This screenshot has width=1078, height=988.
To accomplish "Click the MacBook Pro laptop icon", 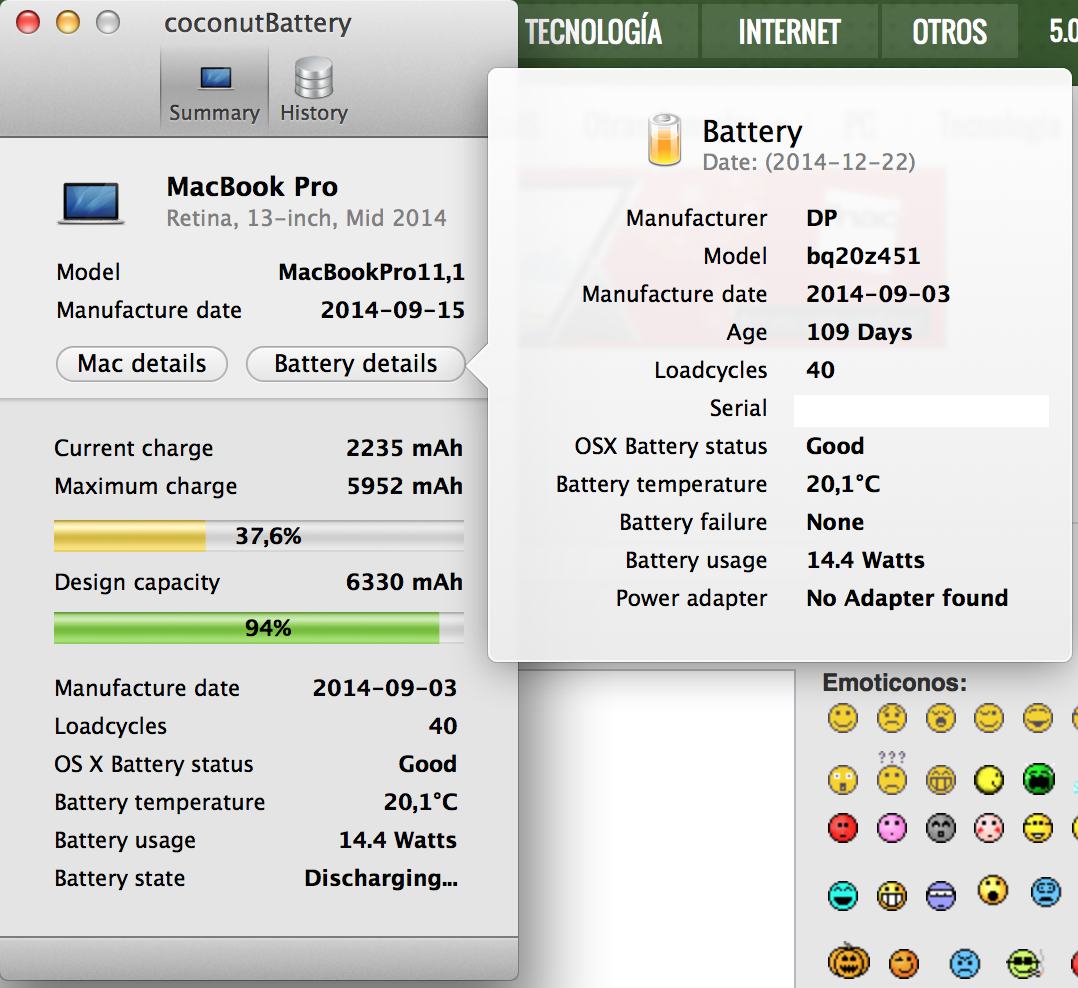I will coord(90,203).
